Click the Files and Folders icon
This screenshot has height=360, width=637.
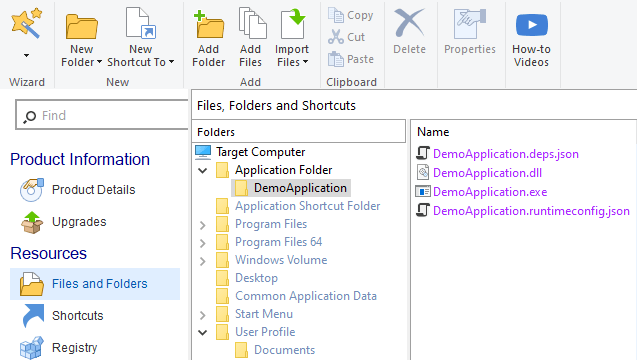tap(32, 284)
